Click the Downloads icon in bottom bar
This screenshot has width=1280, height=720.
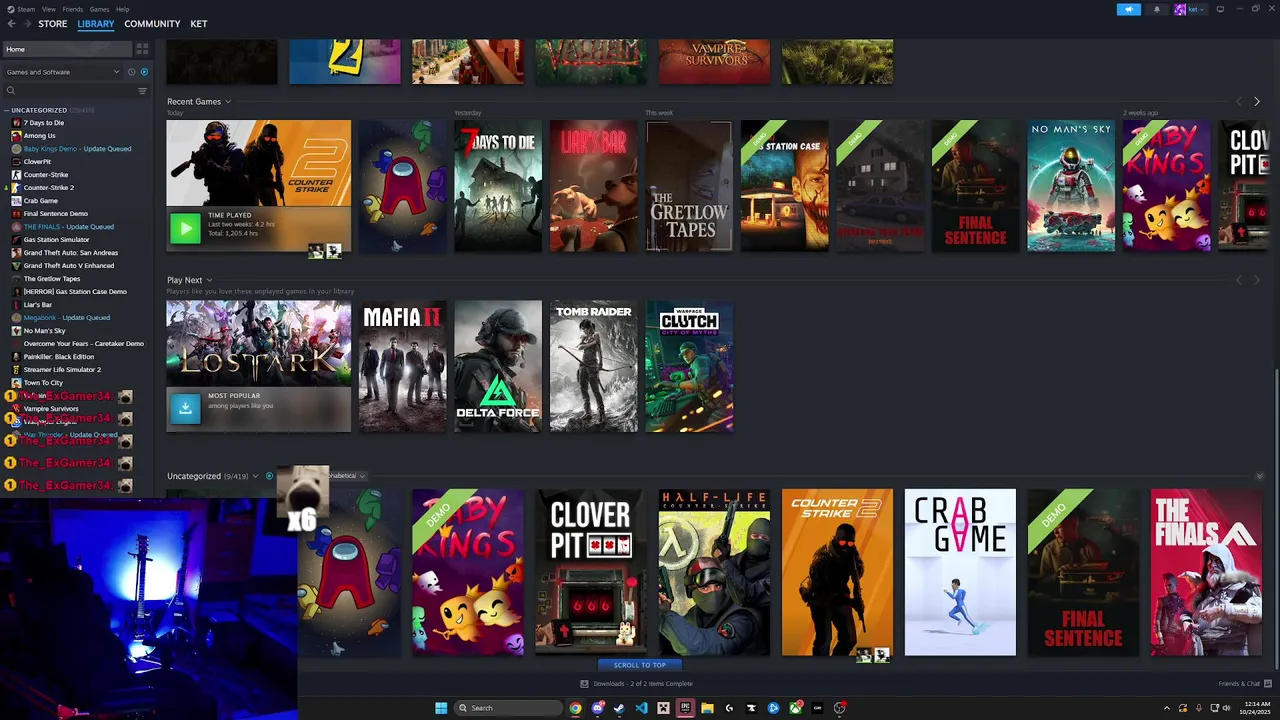585,684
